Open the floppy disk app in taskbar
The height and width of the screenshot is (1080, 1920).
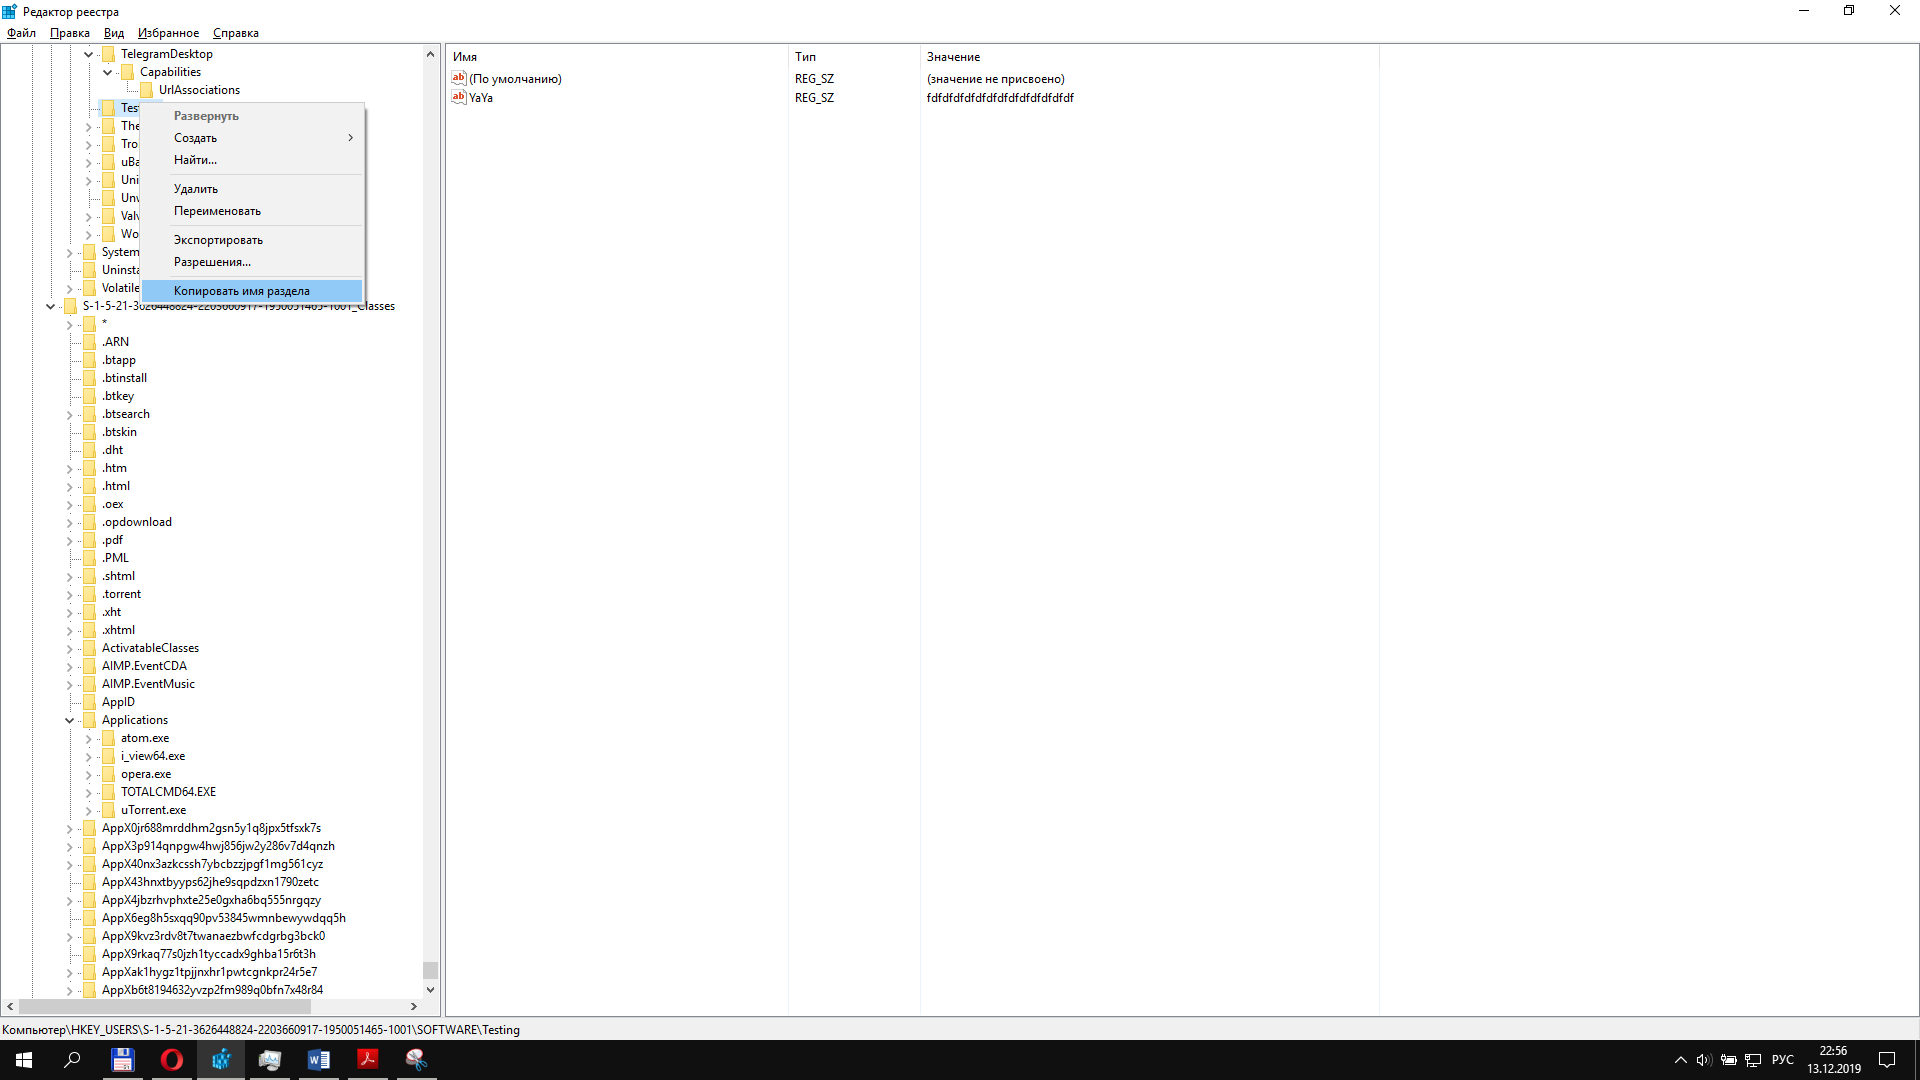click(122, 1060)
